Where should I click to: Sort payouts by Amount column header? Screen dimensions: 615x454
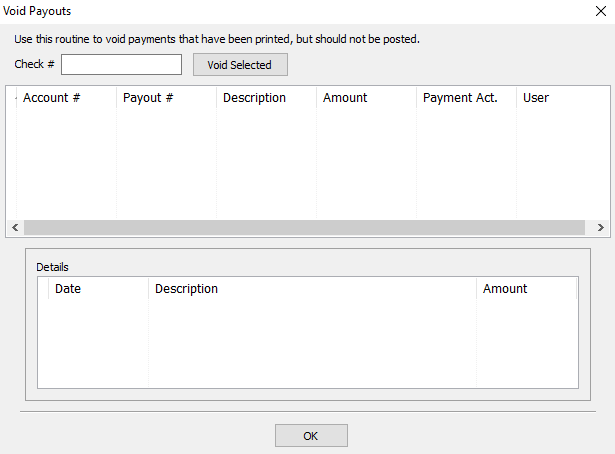tap(366, 98)
